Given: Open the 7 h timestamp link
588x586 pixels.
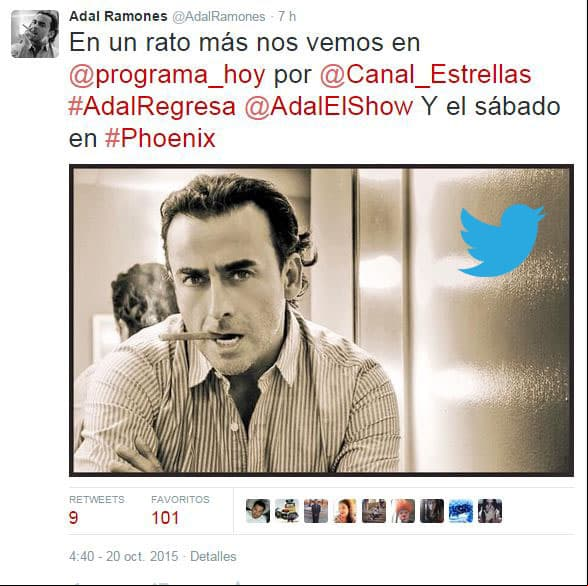Looking at the screenshot, I should [287, 16].
